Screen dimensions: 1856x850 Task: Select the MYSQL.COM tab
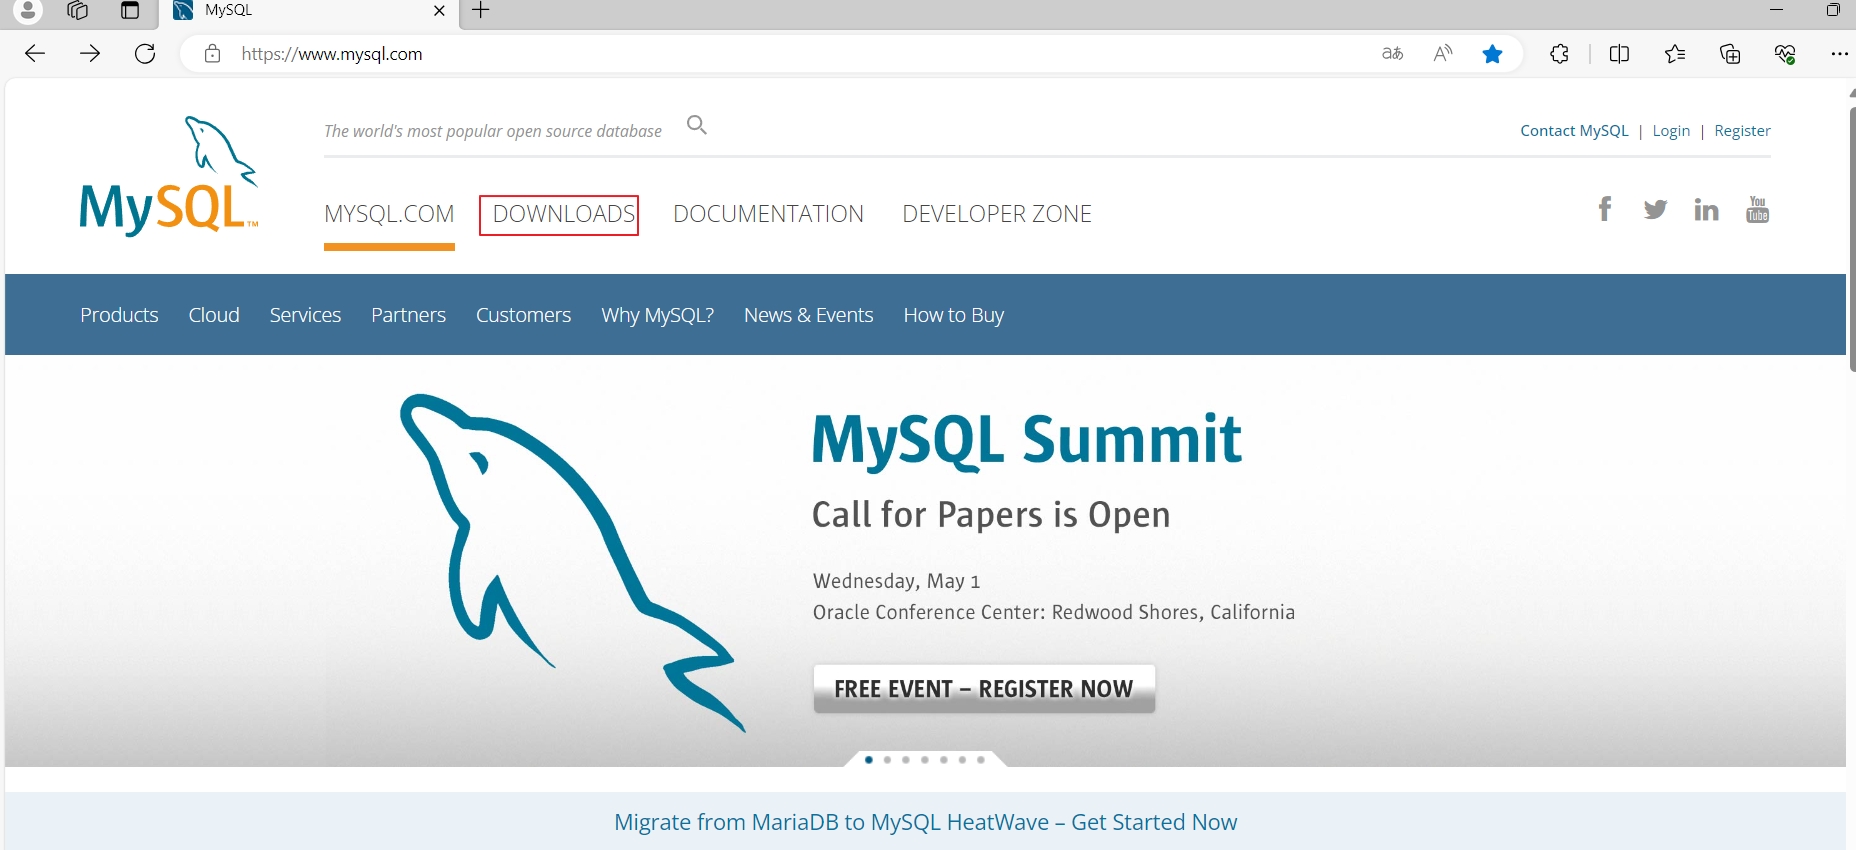389,214
